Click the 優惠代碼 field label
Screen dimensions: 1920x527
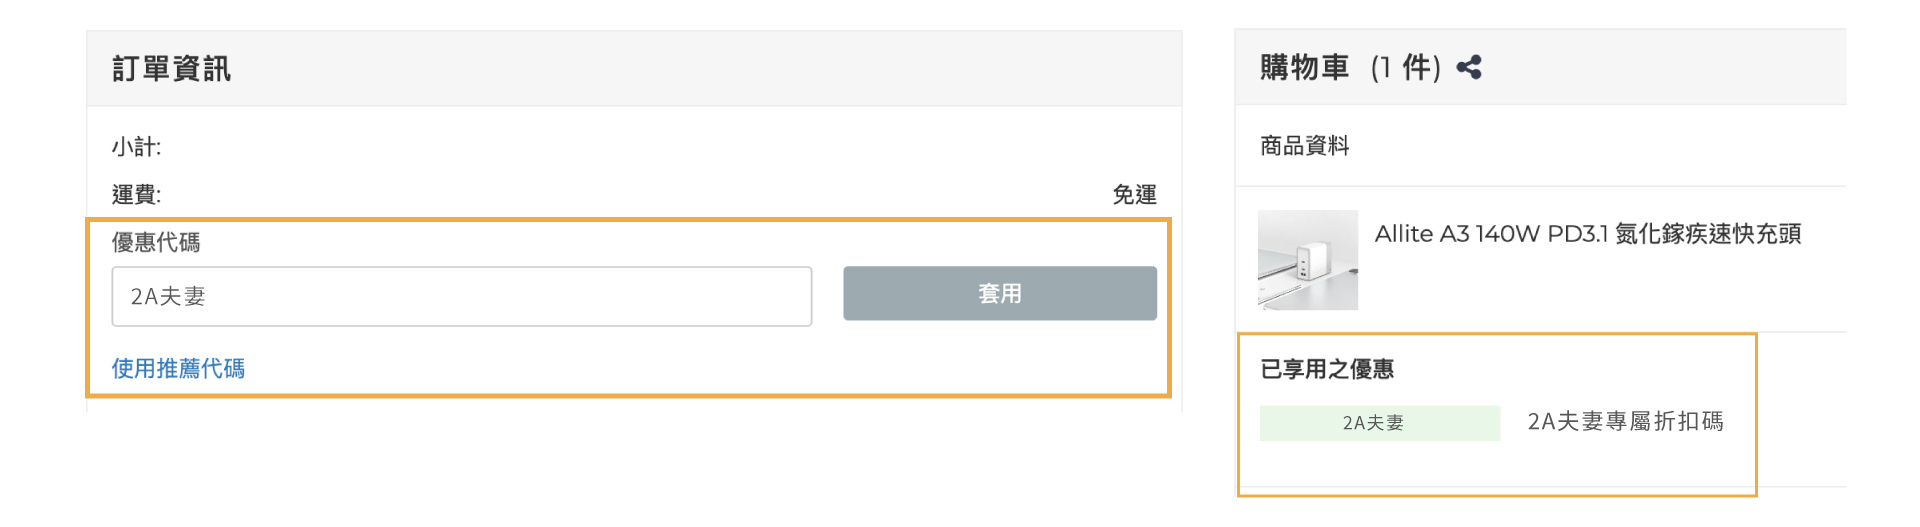[x=156, y=243]
